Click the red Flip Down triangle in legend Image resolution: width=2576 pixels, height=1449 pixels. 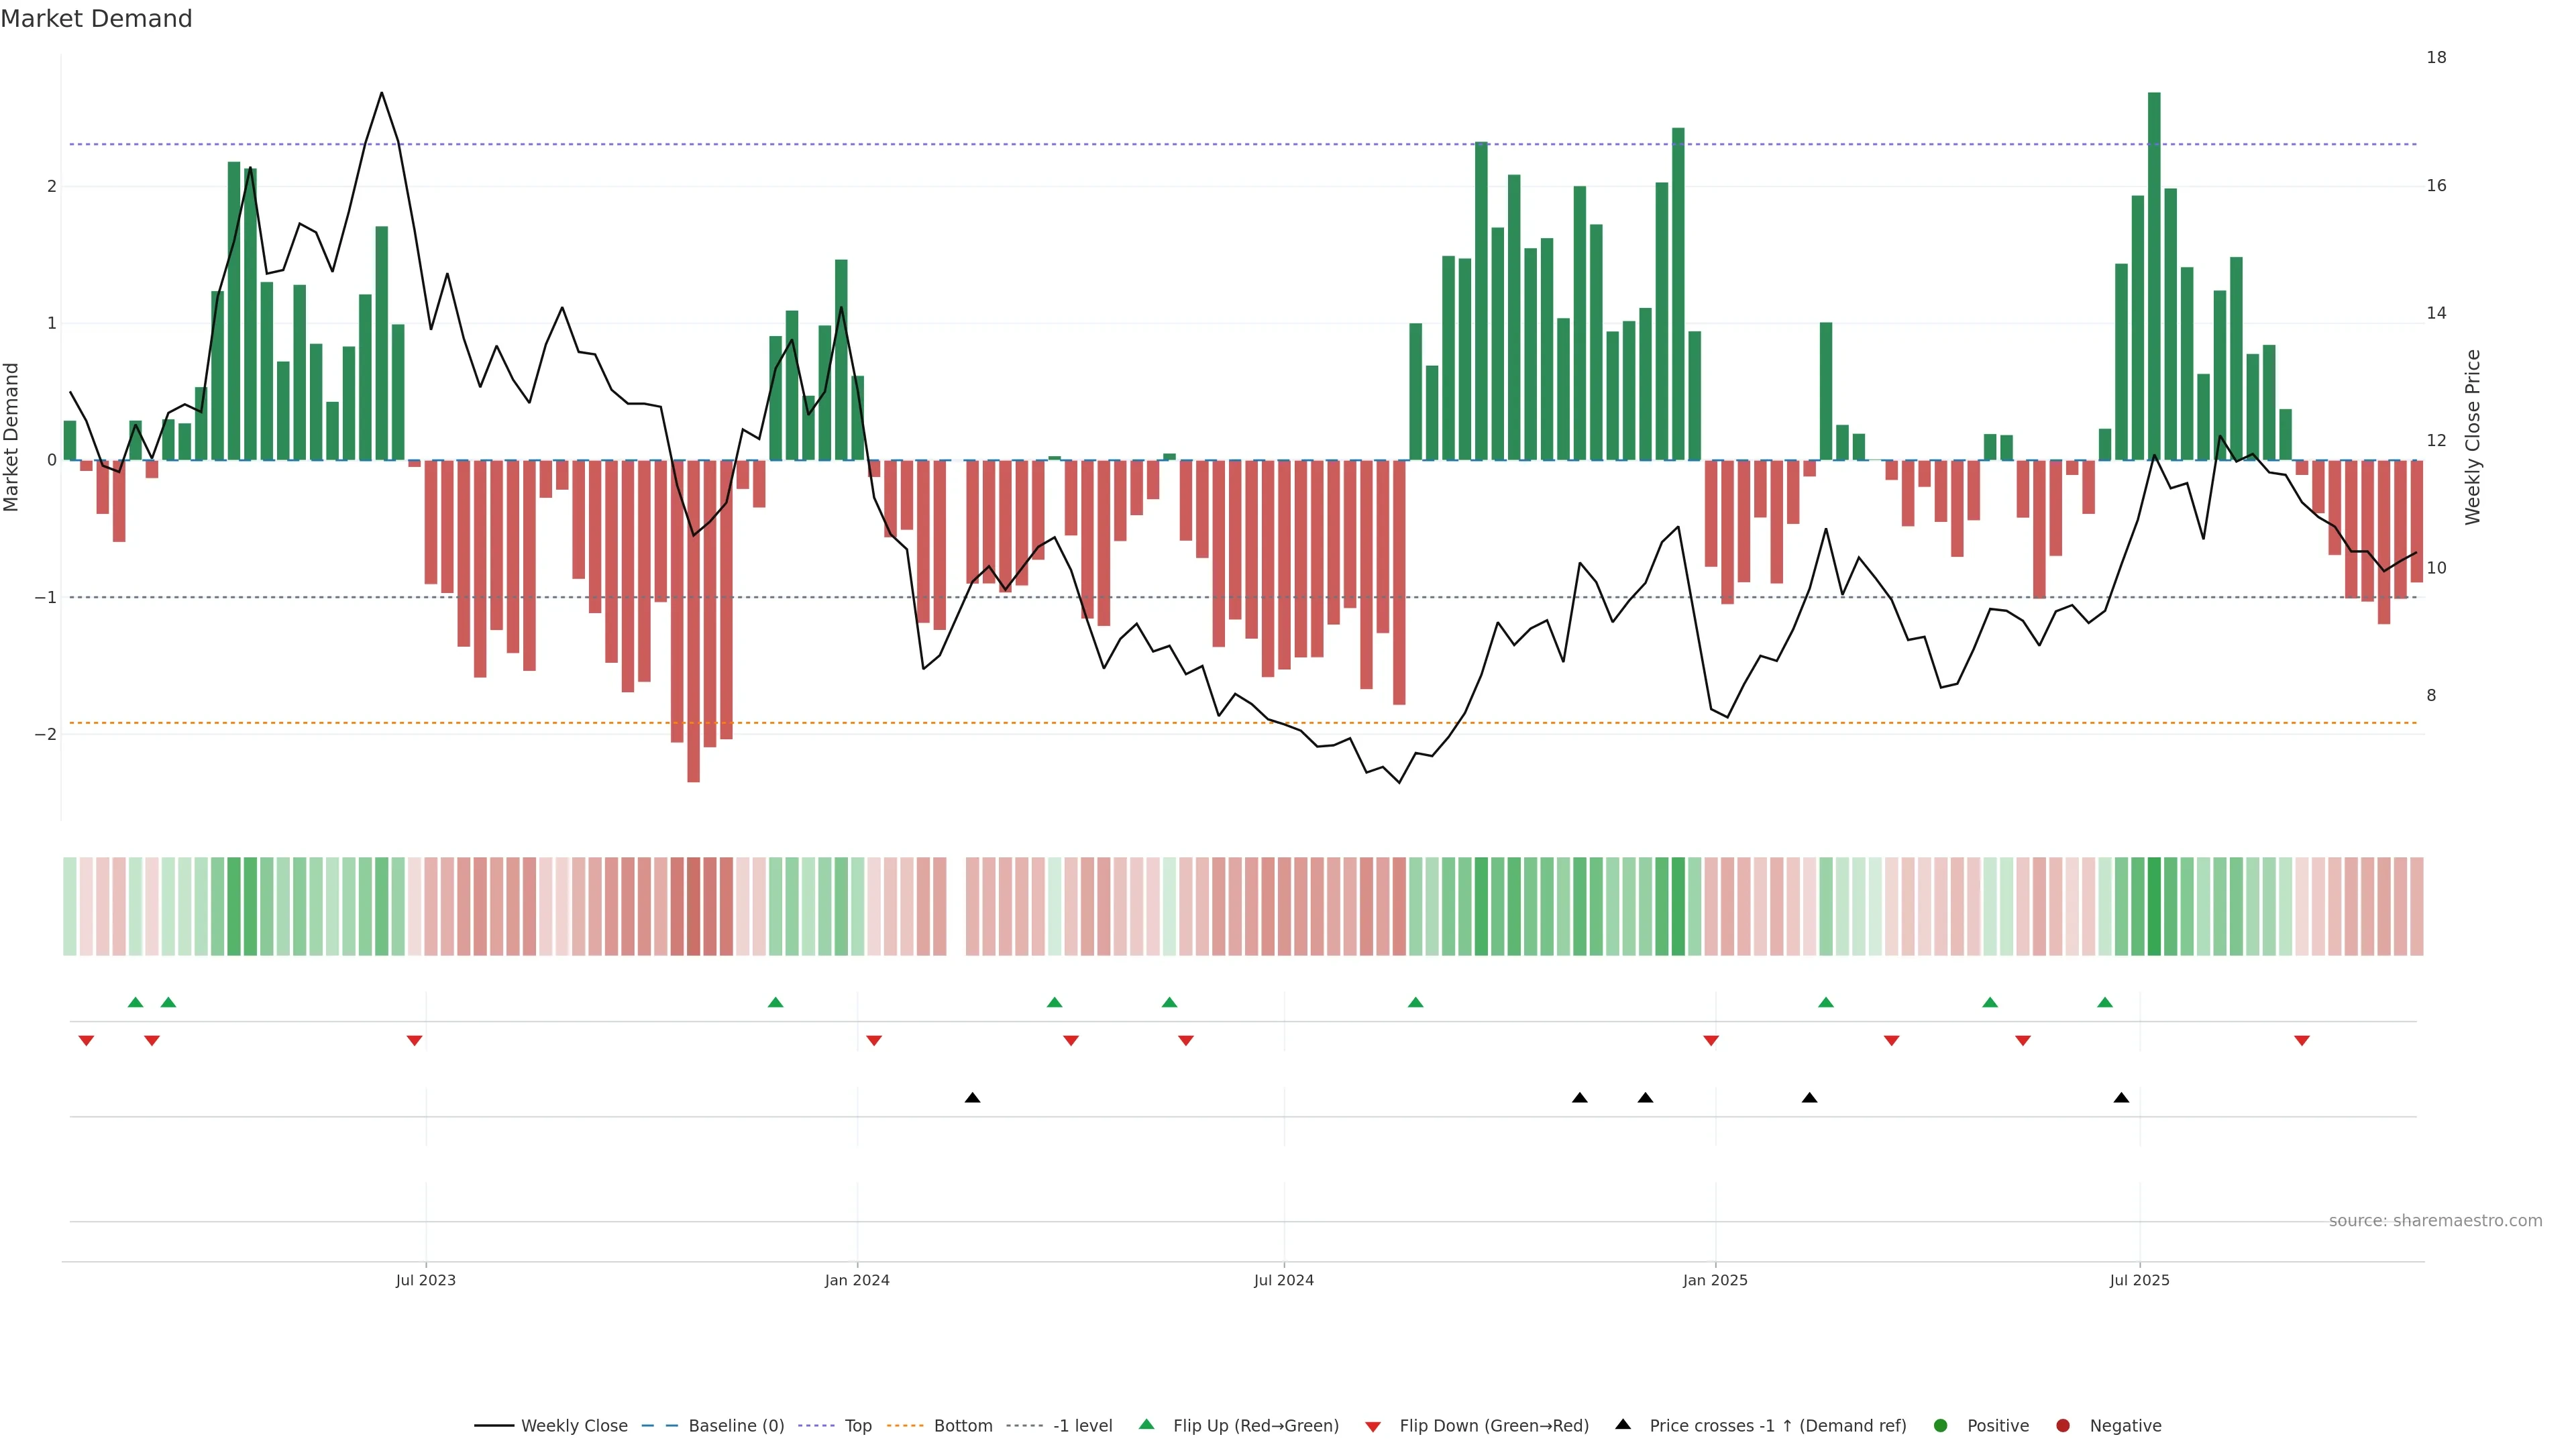pos(1372,1426)
